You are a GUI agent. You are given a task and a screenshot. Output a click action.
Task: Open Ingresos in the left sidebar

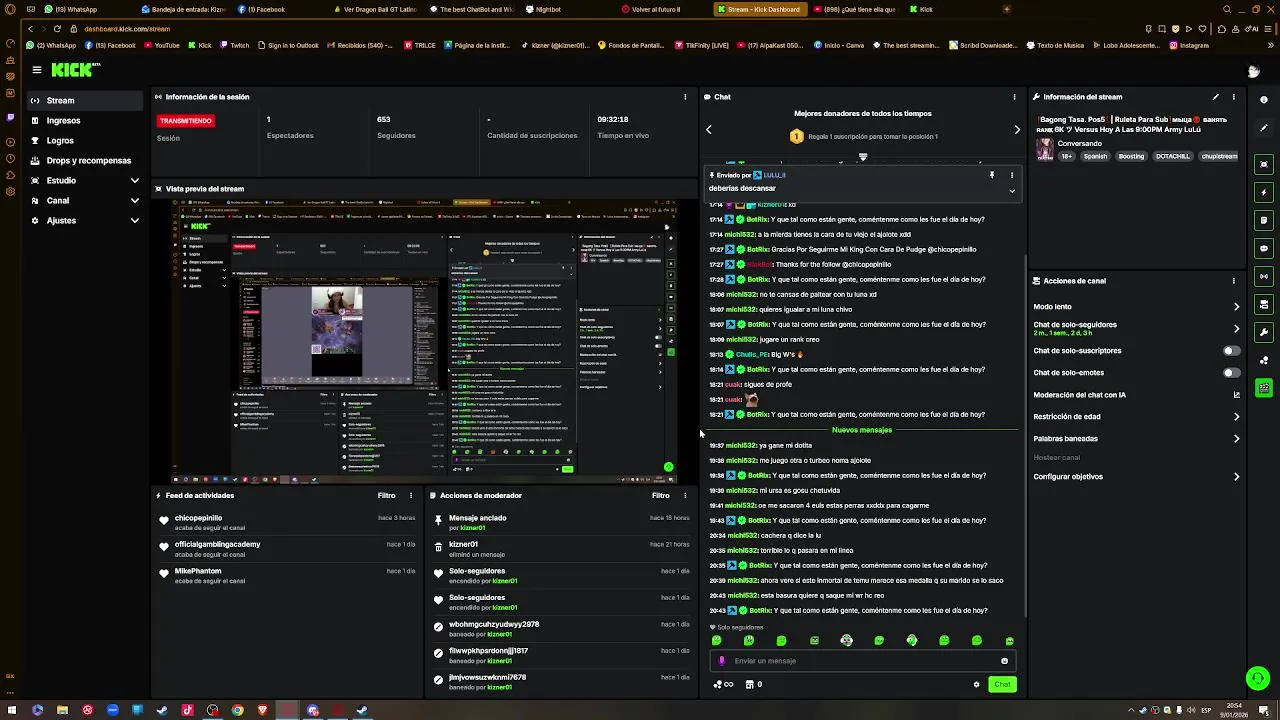(x=86, y=121)
